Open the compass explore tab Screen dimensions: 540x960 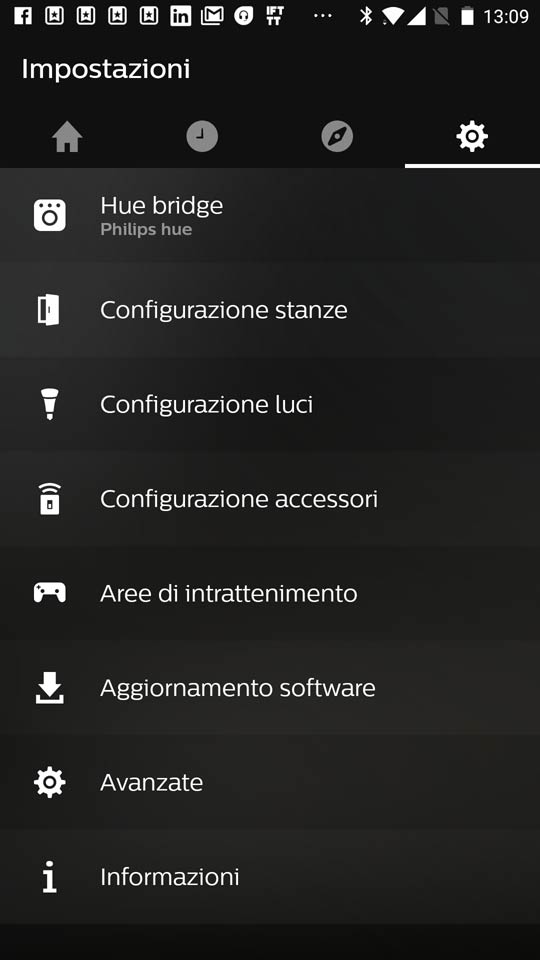click(337, 136)
